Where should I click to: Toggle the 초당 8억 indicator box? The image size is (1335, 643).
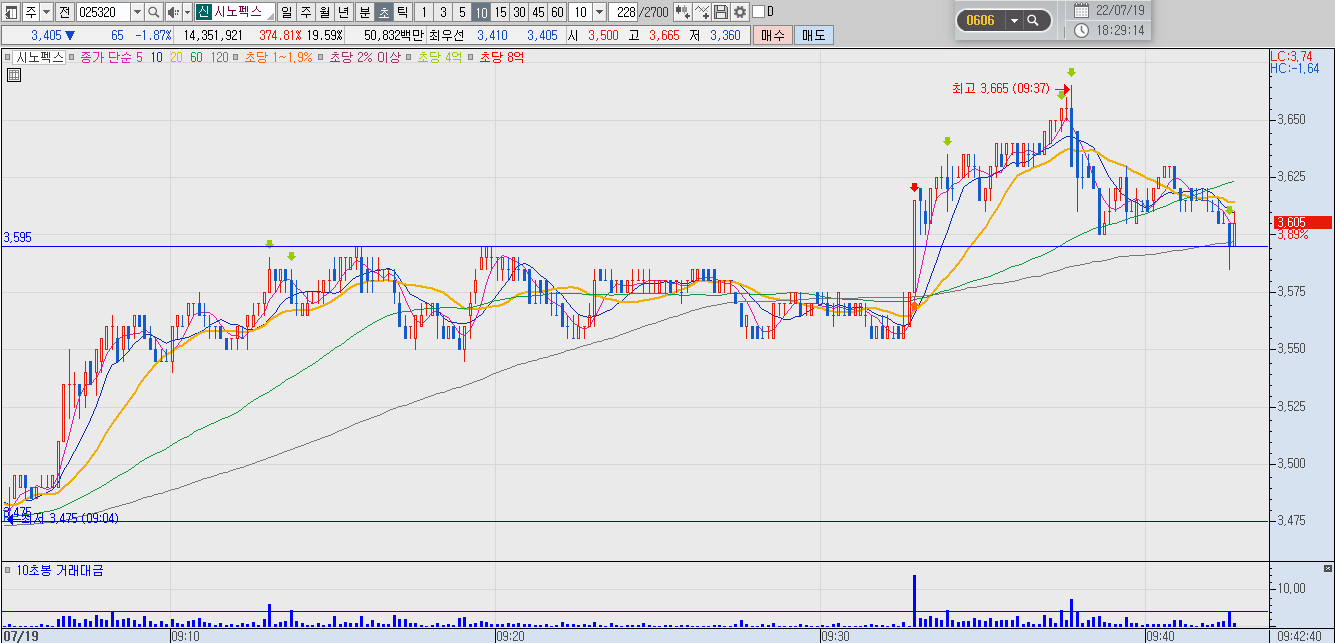pos(471,57)
